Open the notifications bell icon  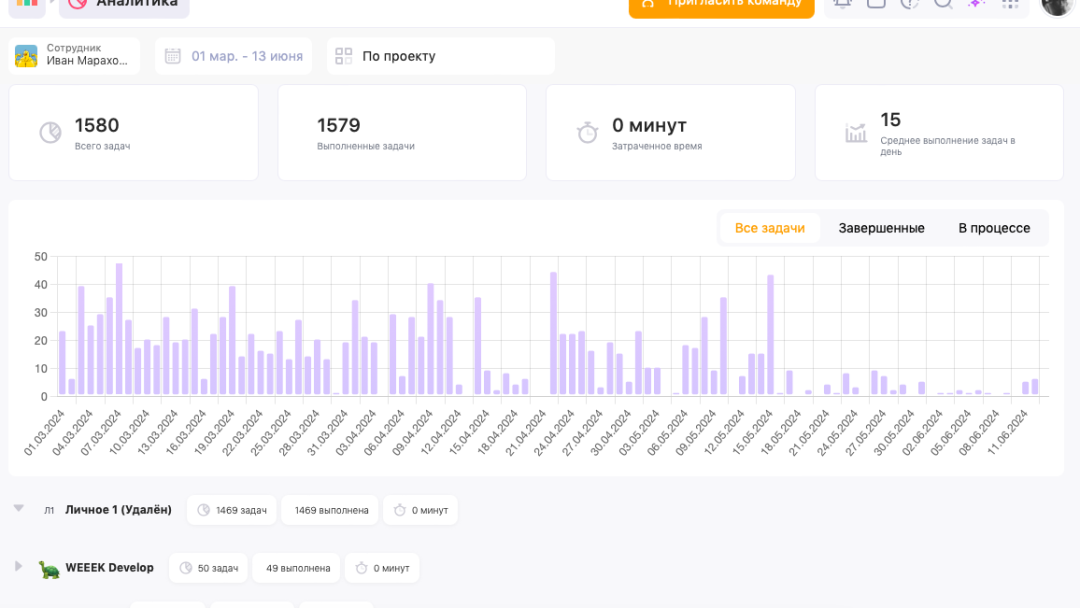(x=842, y=4)
